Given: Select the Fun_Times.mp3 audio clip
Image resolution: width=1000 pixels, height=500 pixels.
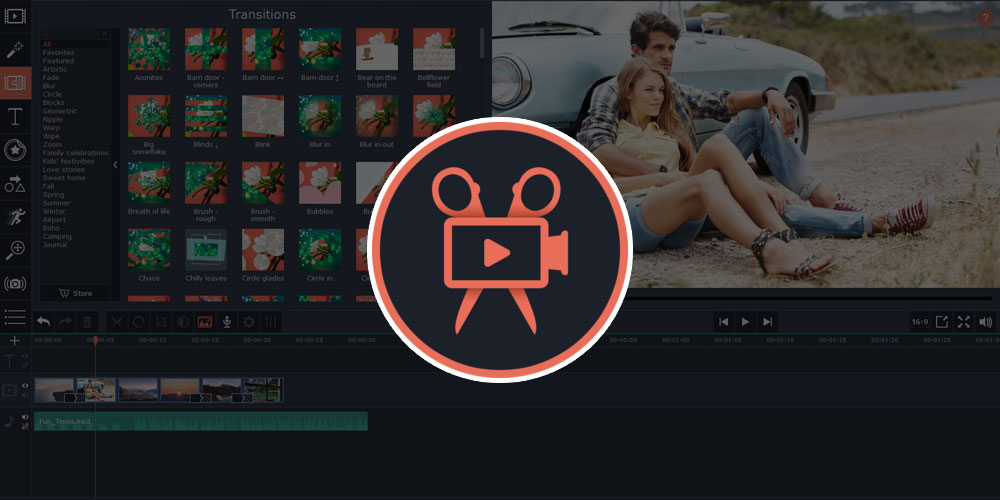Looking at the screenshot, I should [201, 422].
